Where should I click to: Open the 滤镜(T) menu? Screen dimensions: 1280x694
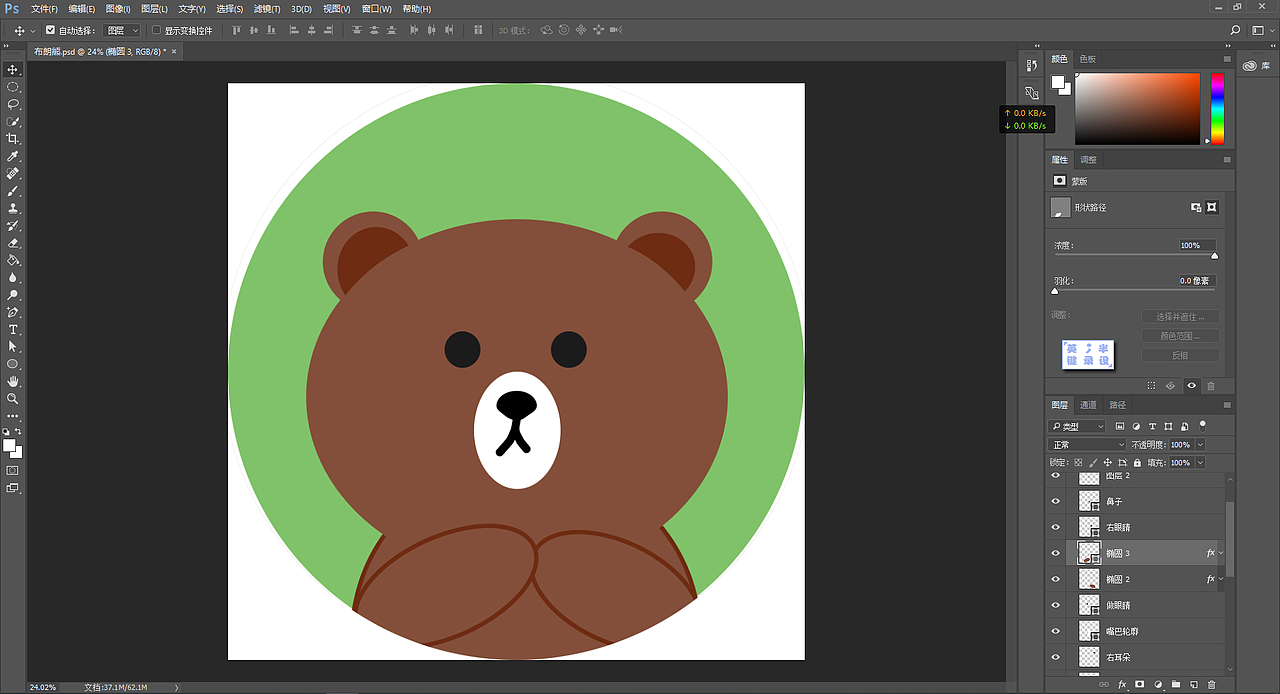[x=267, y=9]
